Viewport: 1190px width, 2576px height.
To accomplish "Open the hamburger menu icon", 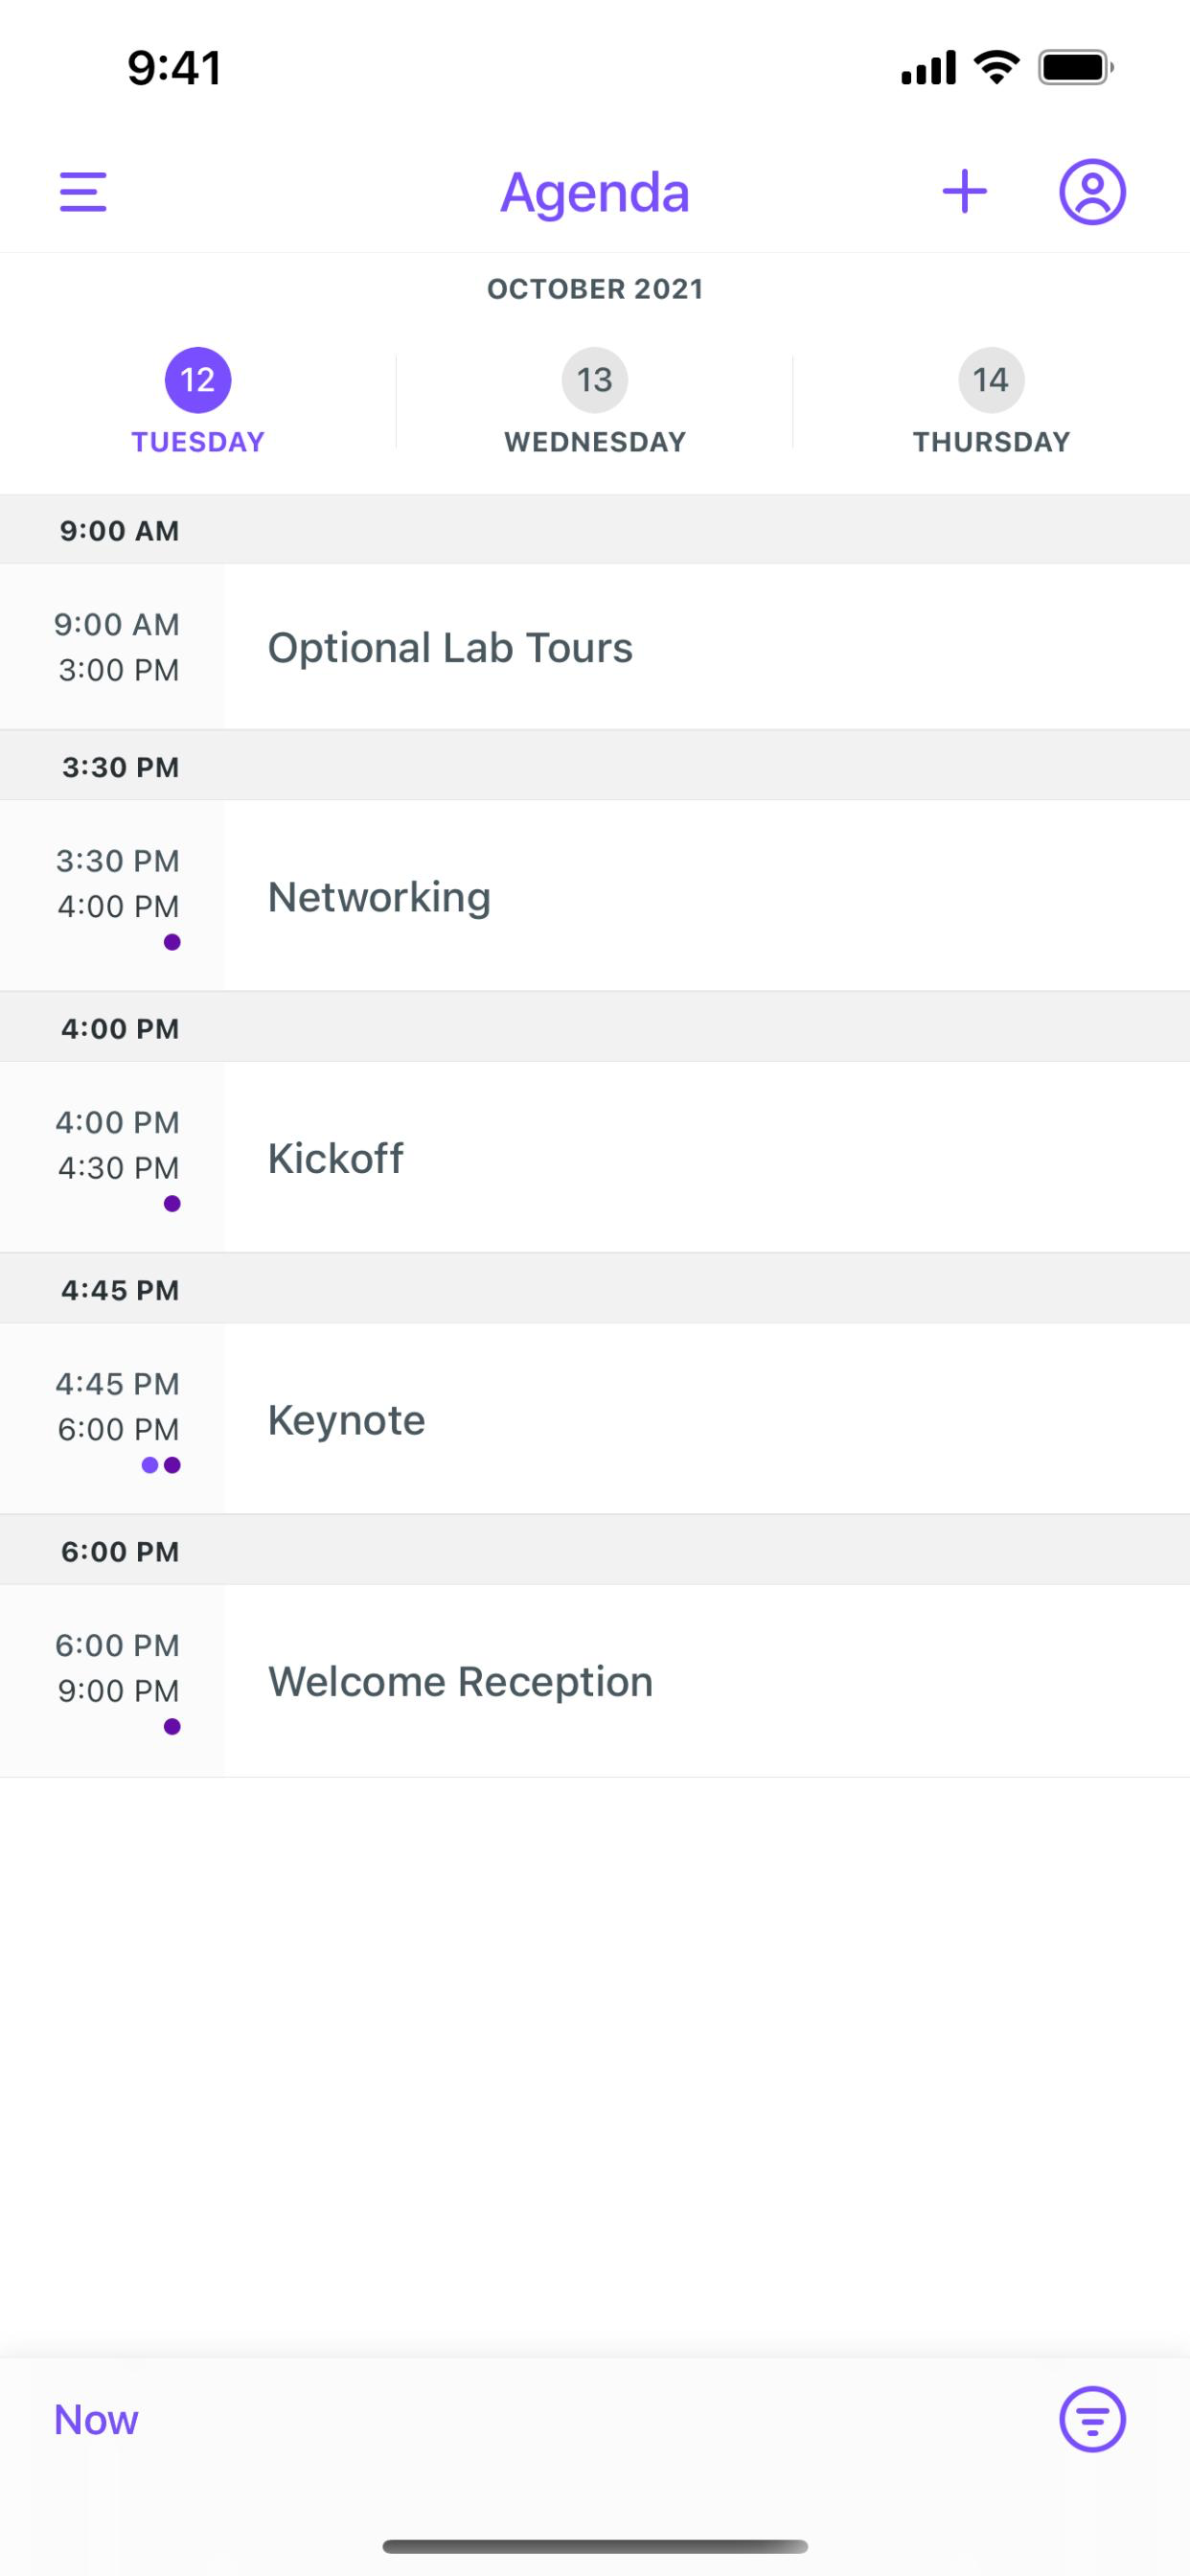I will pyautogui.click(x=83, y=191).
